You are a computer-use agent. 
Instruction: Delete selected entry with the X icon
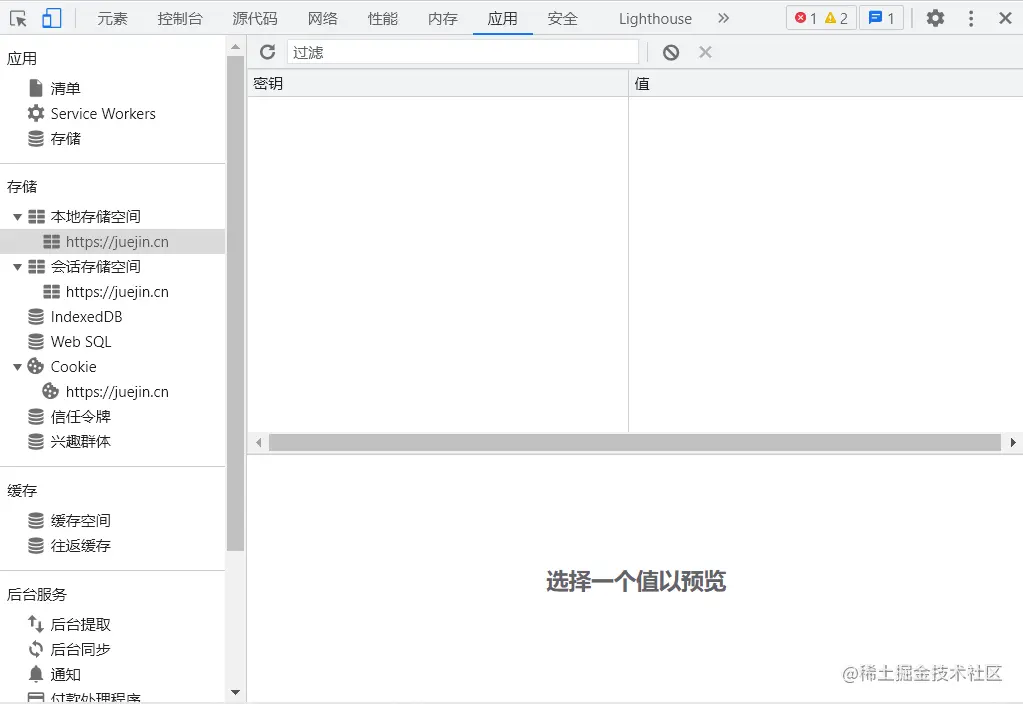click(x=705, y=52)
